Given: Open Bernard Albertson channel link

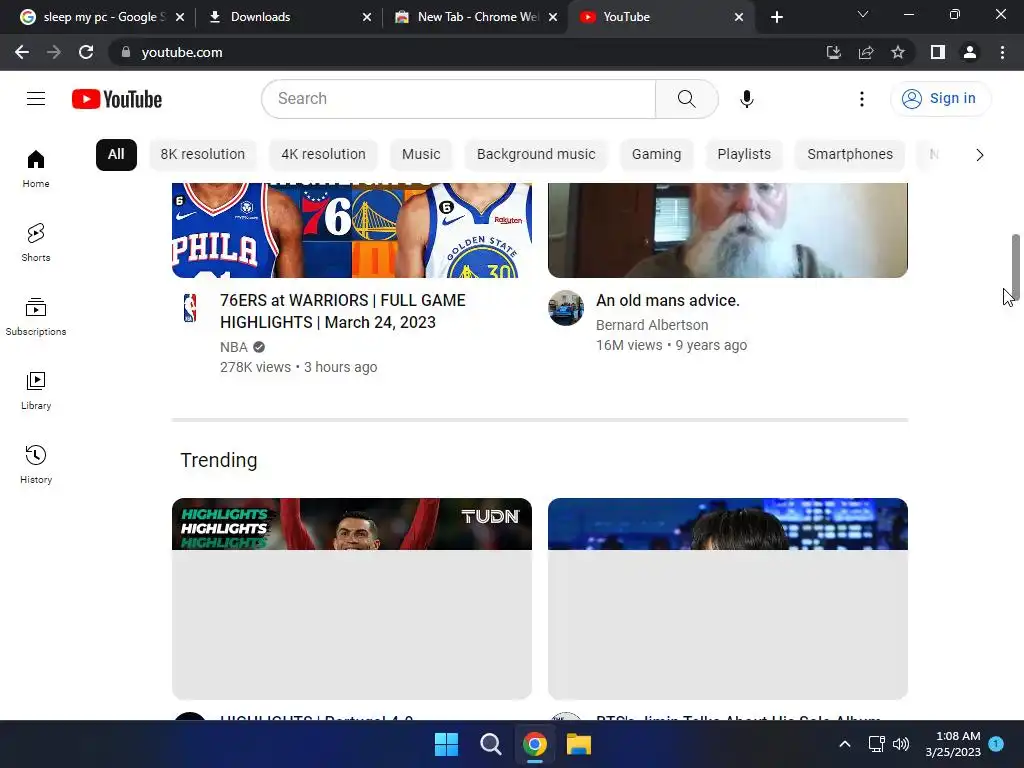Looking at the screenshot, I should 652,325.
